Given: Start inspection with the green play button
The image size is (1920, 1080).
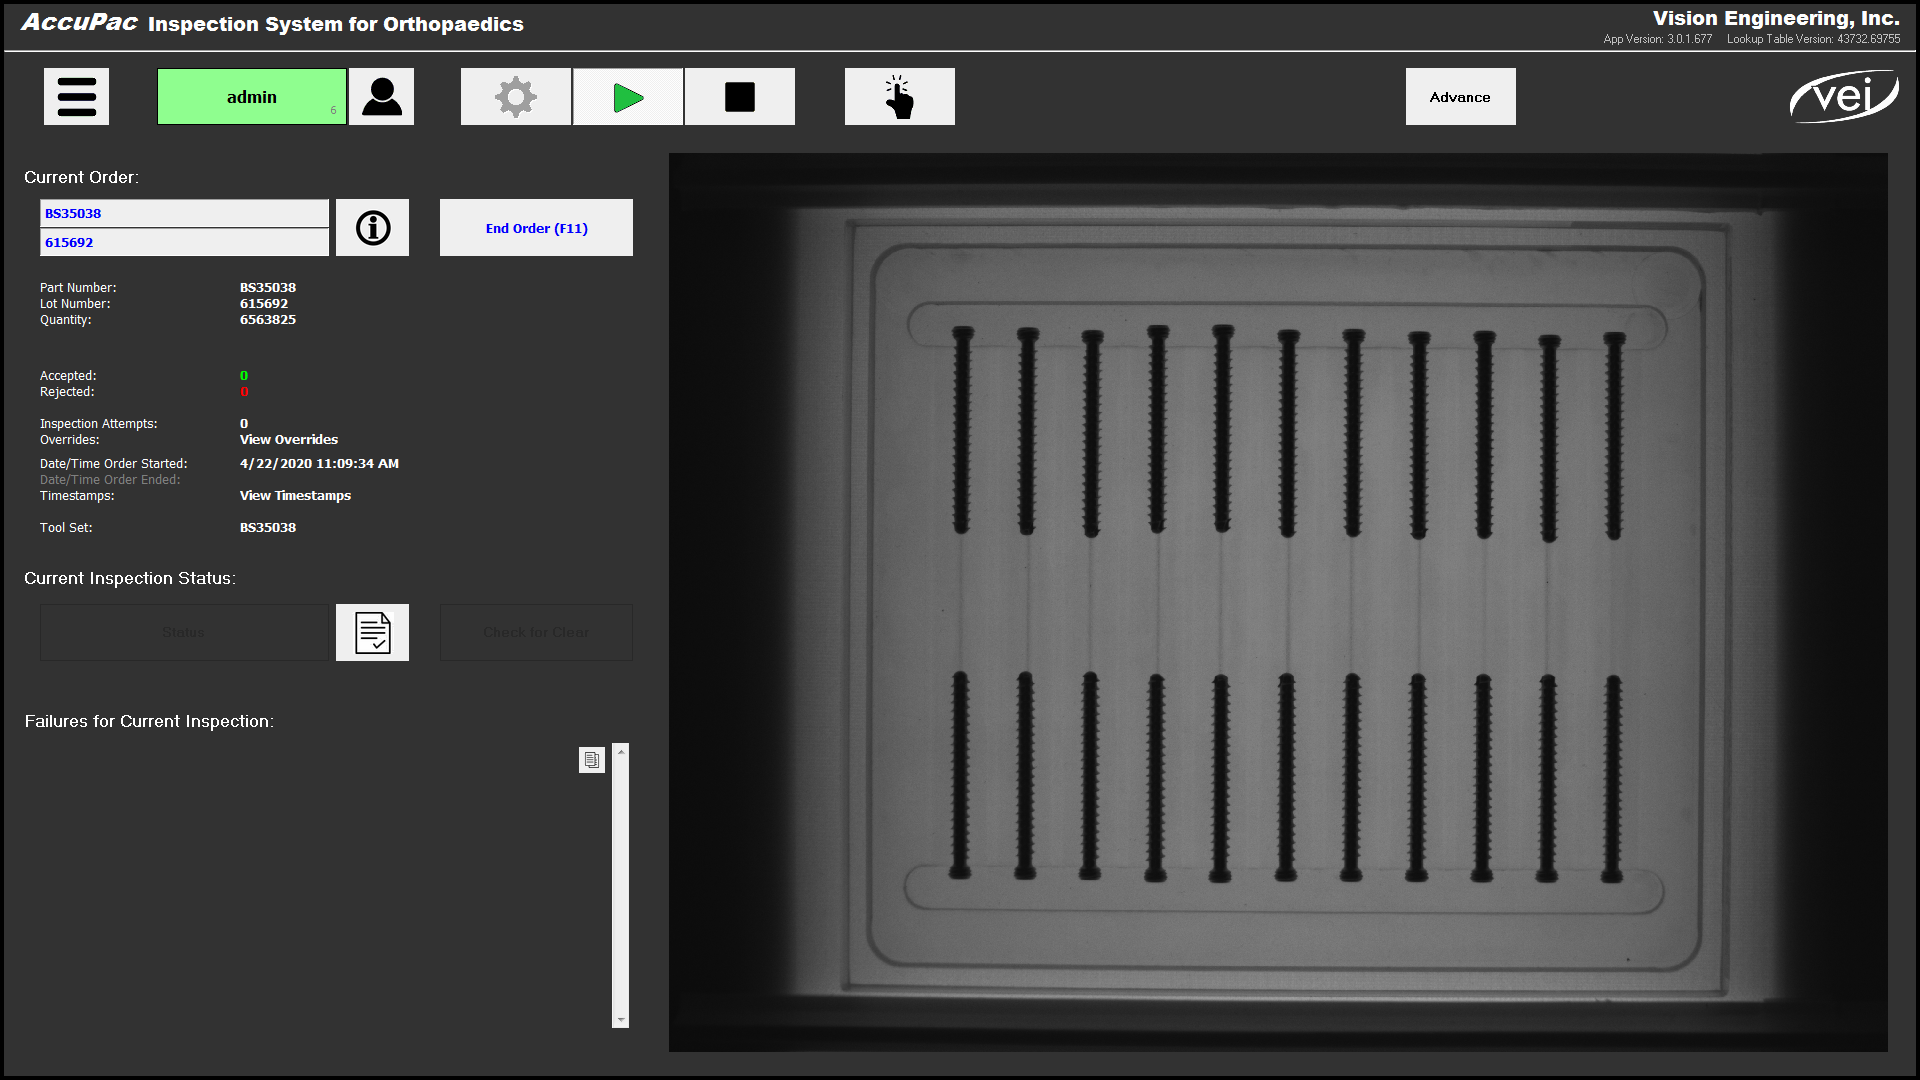Looking at the screenshot, I should click(x=628, y=97).
